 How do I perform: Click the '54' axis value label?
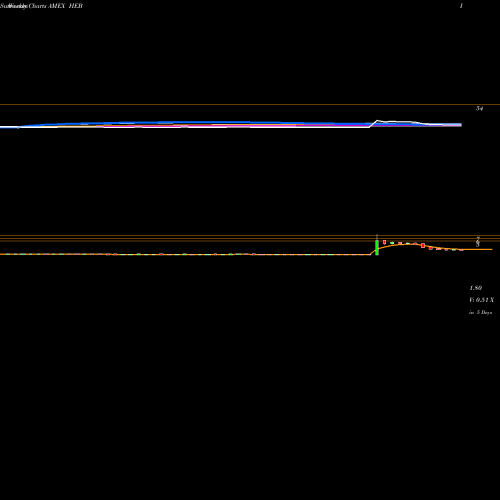coord(479,108)
